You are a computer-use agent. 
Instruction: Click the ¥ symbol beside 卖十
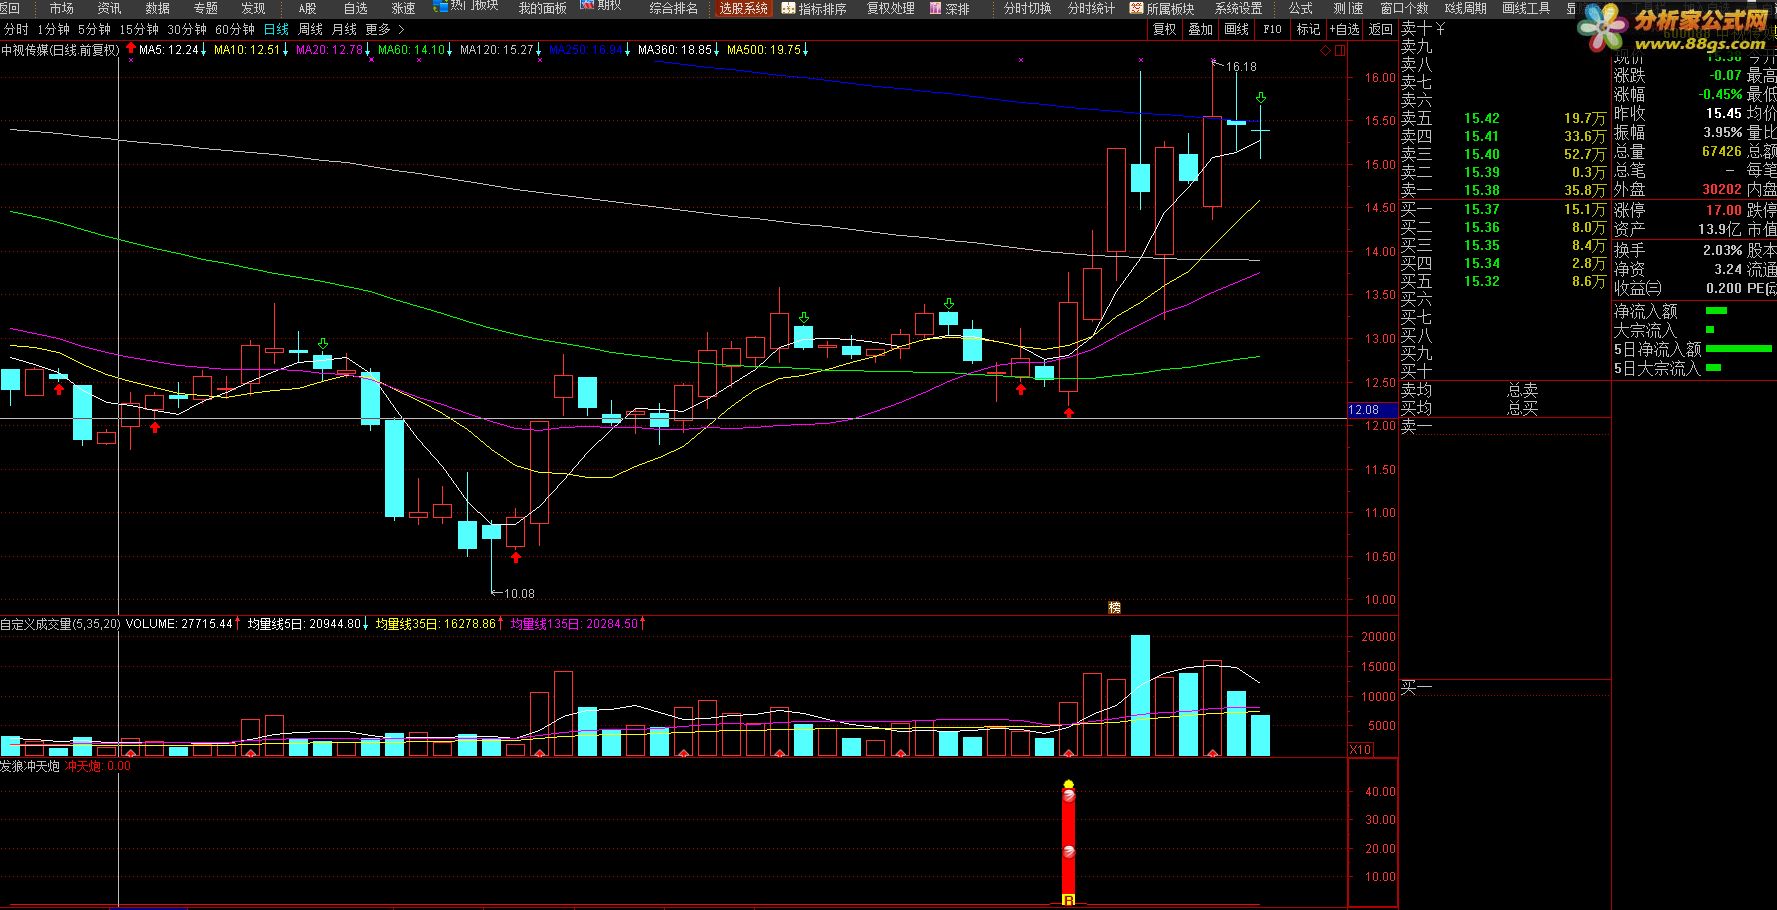pos(1440,29)
